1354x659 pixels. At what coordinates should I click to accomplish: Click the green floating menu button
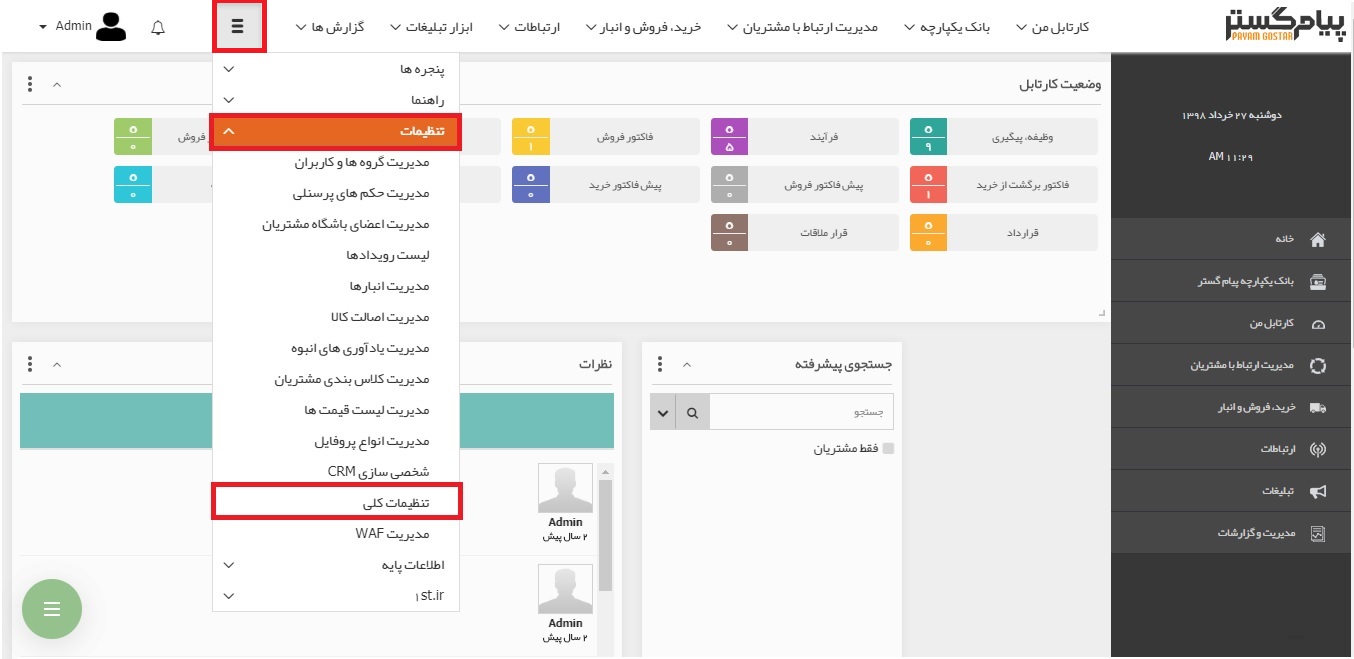point(52,609)
